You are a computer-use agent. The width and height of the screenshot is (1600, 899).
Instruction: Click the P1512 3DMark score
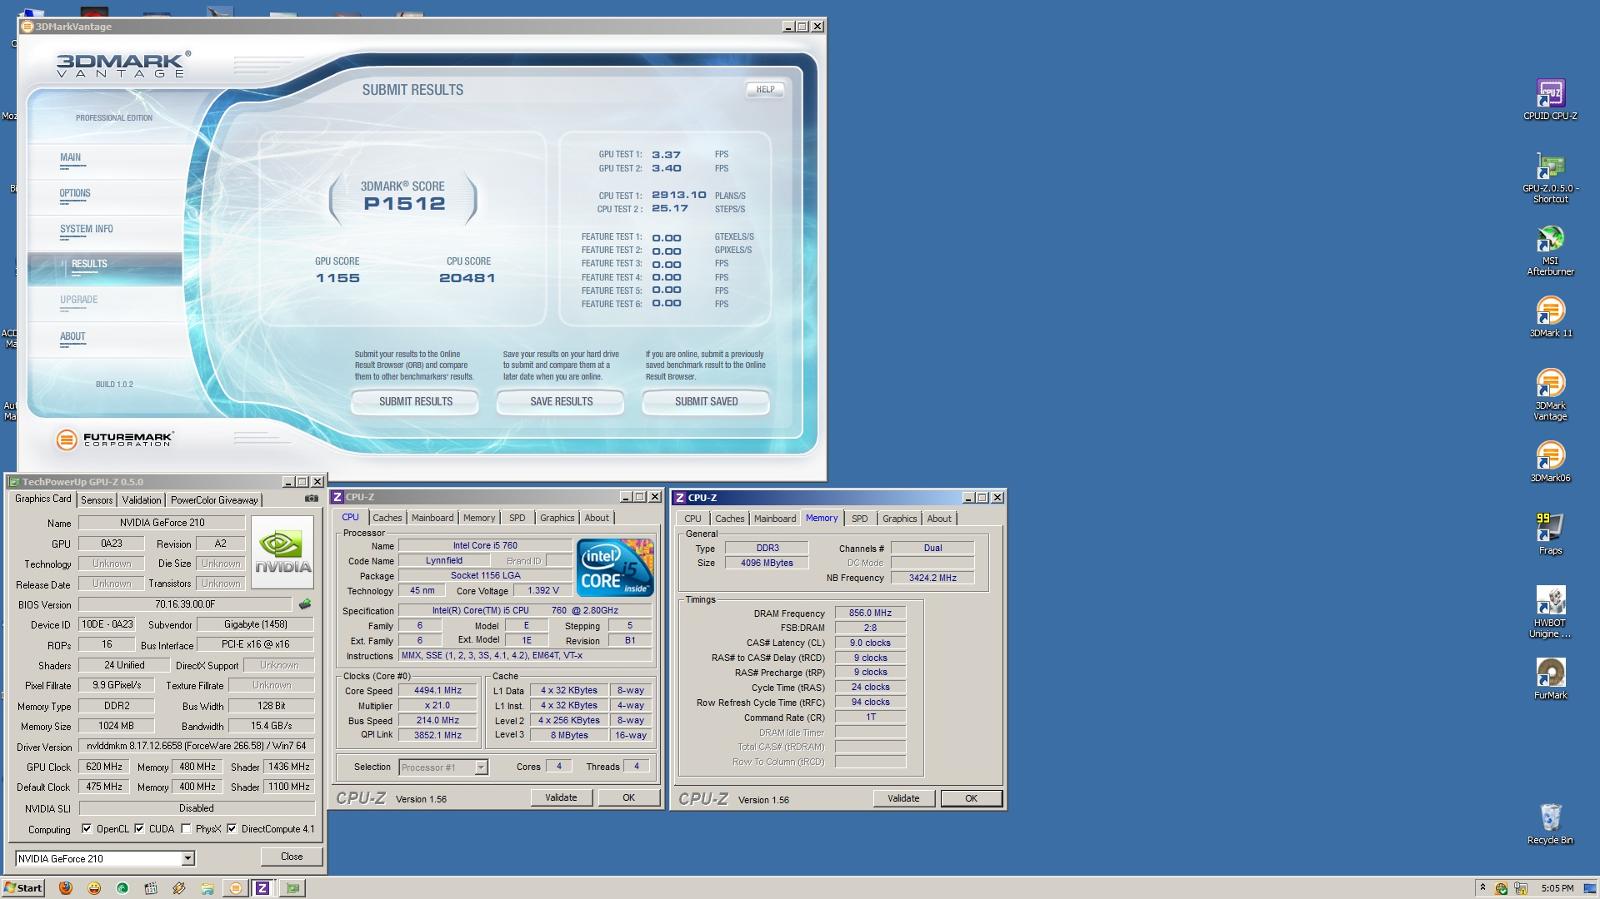click(x=404, y=204)
